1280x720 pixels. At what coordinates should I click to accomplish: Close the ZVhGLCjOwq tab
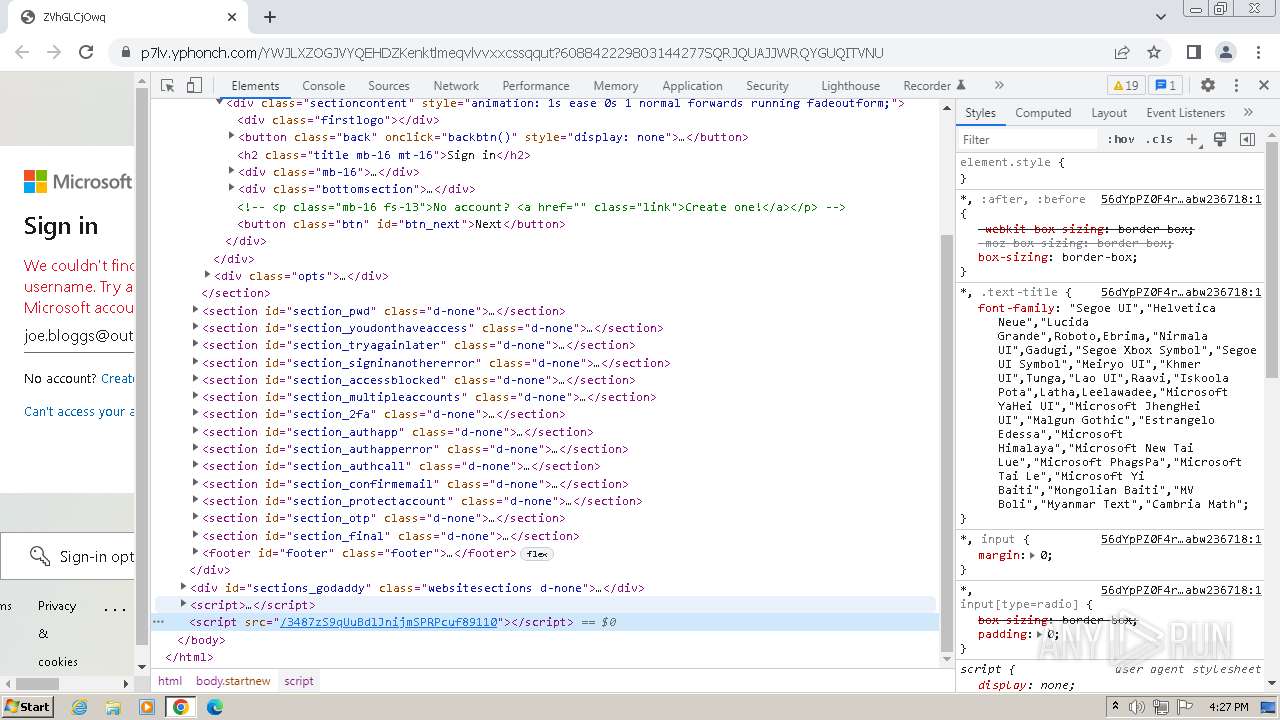(232, 17)
